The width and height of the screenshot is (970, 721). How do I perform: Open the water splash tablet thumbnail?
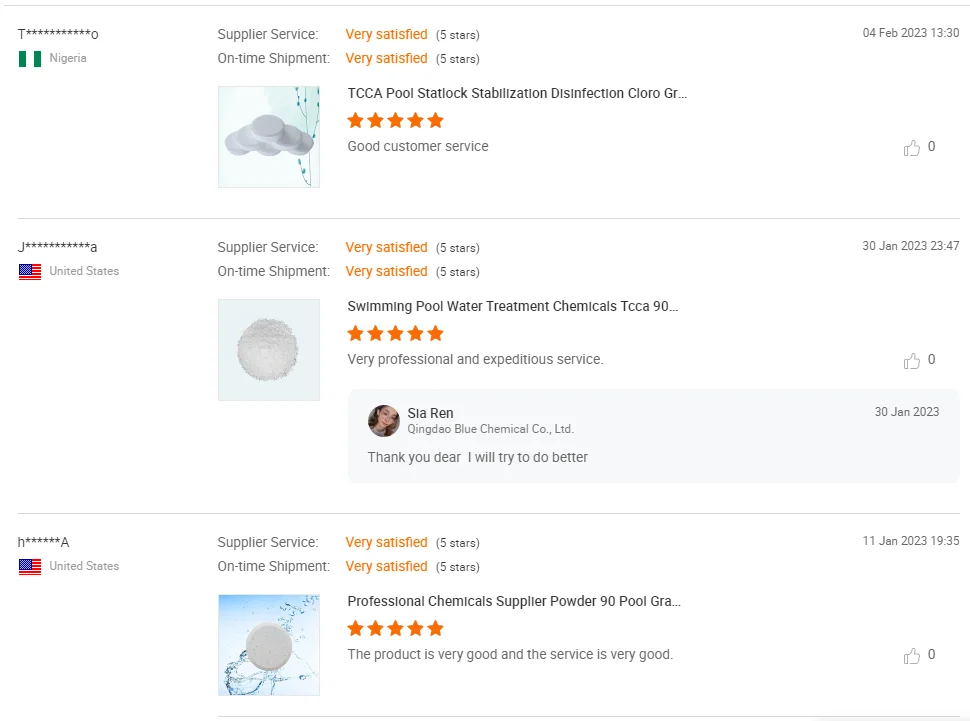tap(269, 645)
